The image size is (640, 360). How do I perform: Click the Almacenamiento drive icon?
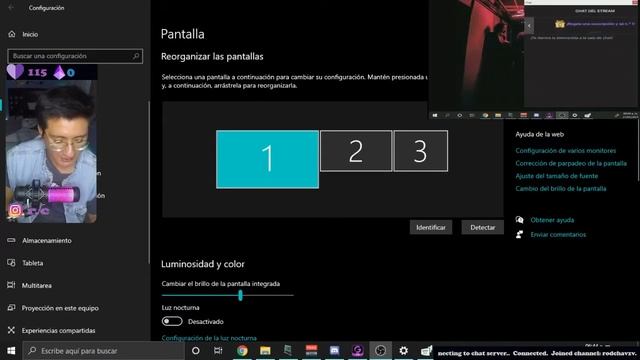[x=11, y=240]
